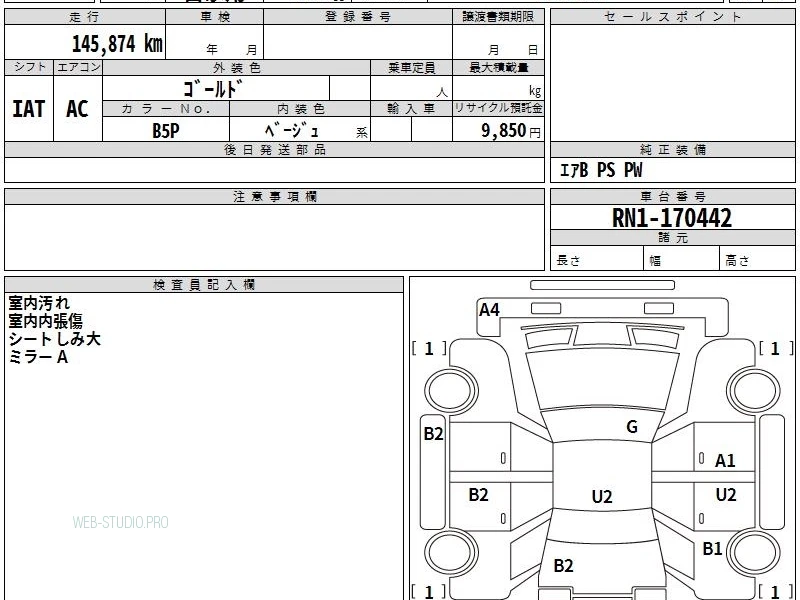Screen dimensions: 800x600
Task: Click the 長さ length field
Action: tap(597, 258)
